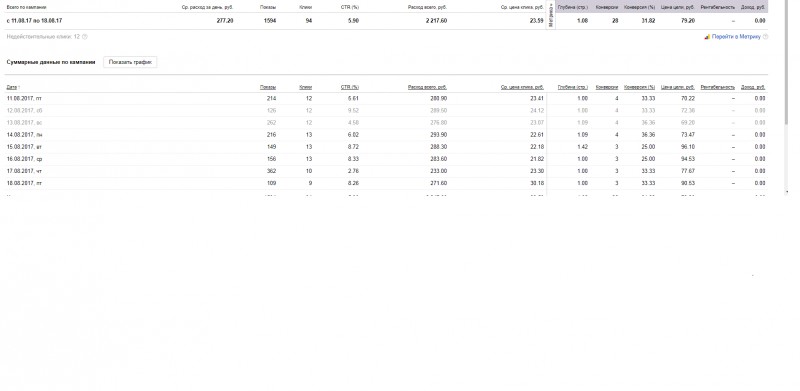
Task: Click total average click price 23.59
Action: [537, 21]
